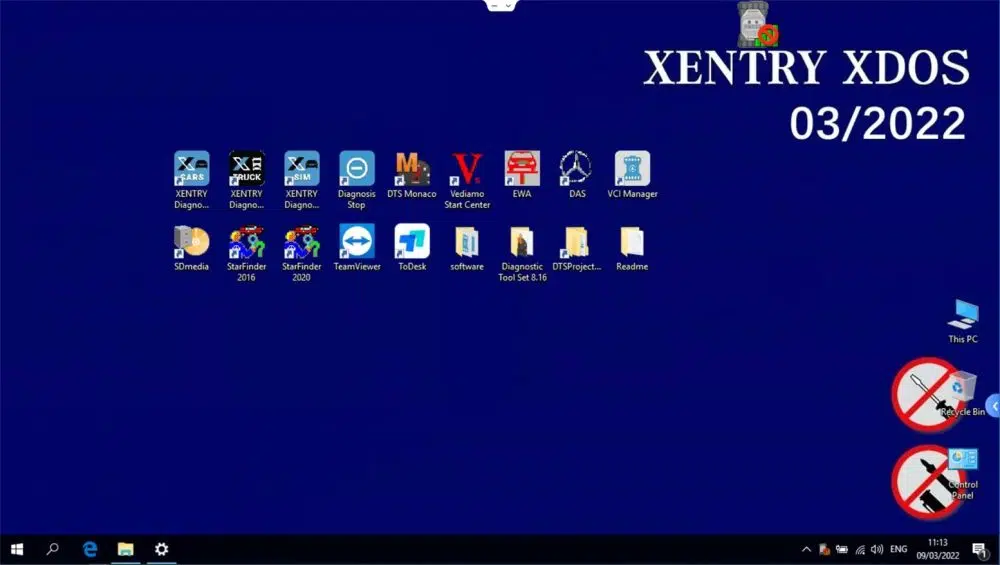Expand the remote session toolbar tab at top
The height and width of the screenshot is (565, 1000).
point(501,5)
